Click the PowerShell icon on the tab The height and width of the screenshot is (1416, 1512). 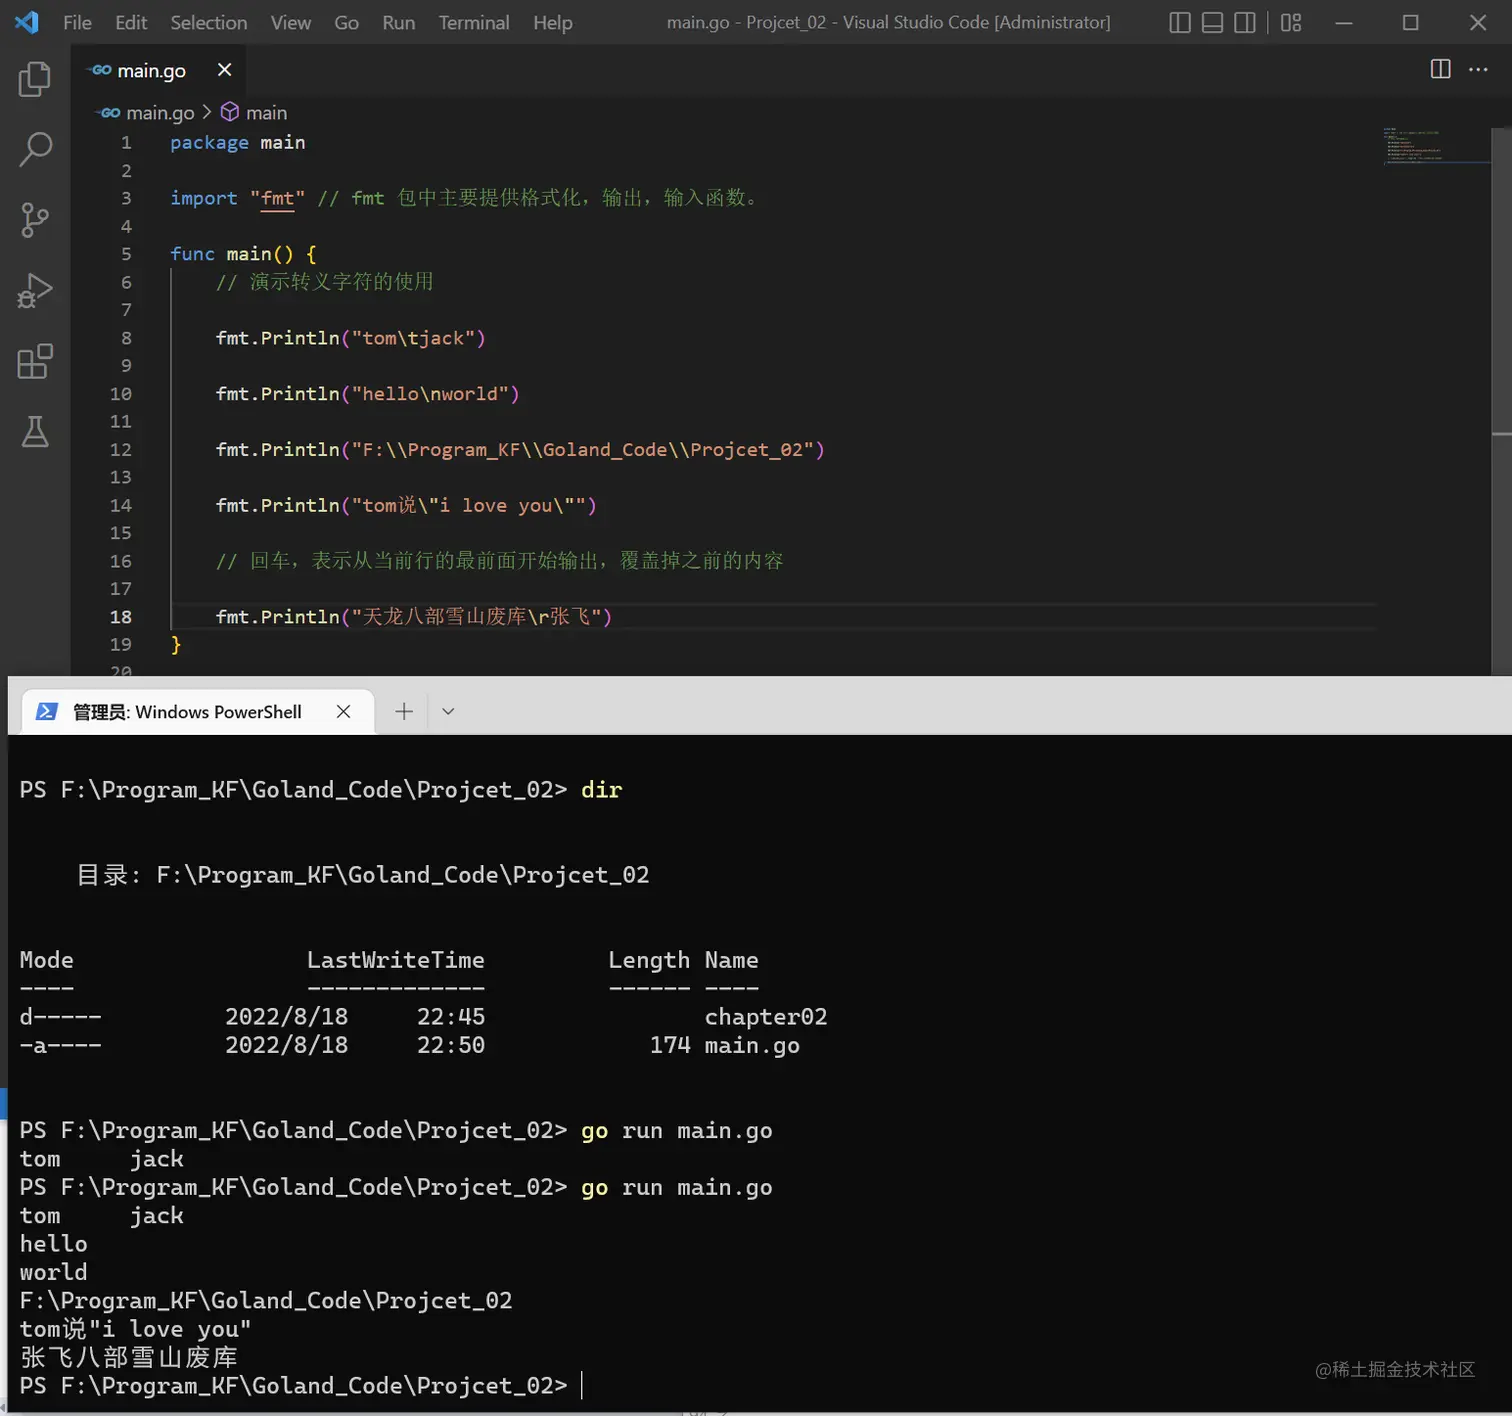pyautogui.click(x=47, y=711)
